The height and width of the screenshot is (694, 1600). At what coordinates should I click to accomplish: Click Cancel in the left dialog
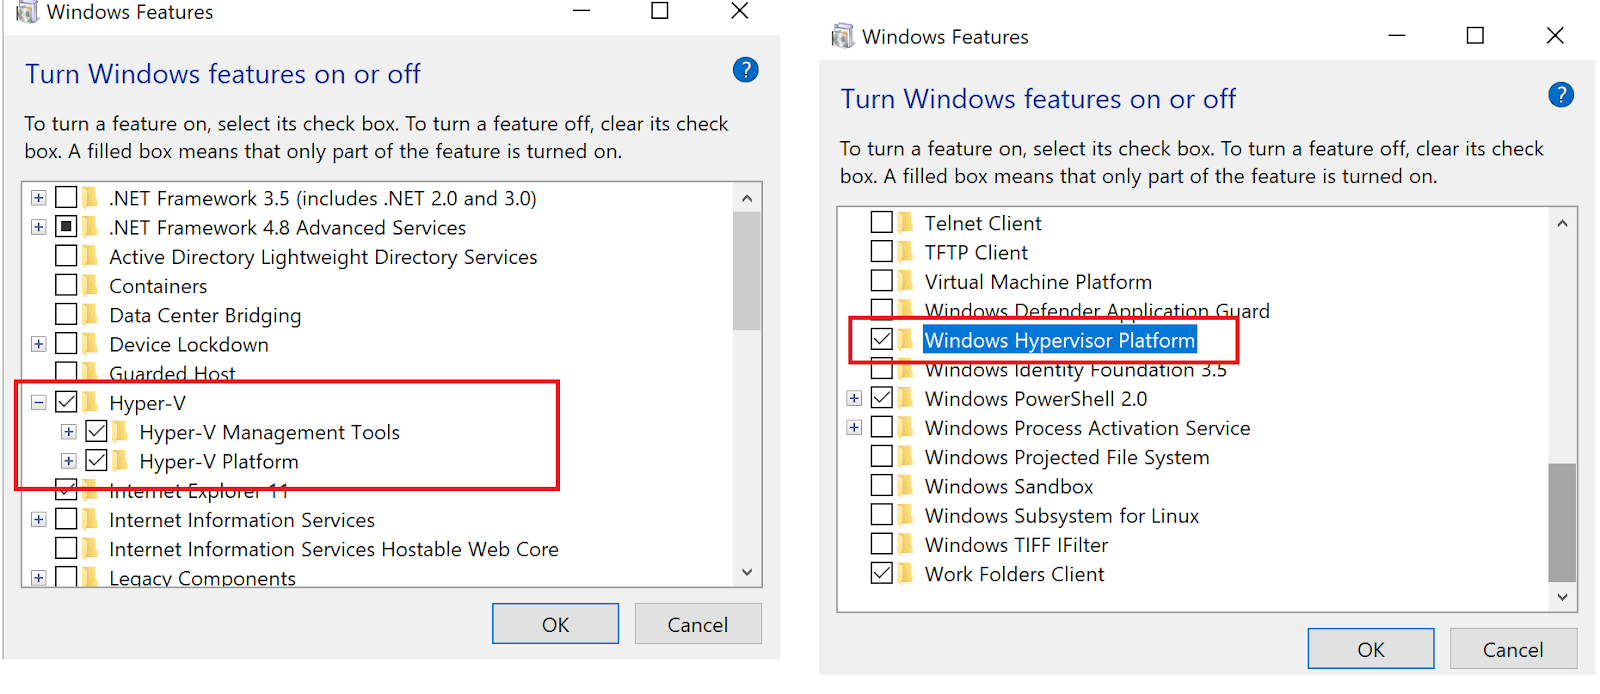click(x=698, y=624)
